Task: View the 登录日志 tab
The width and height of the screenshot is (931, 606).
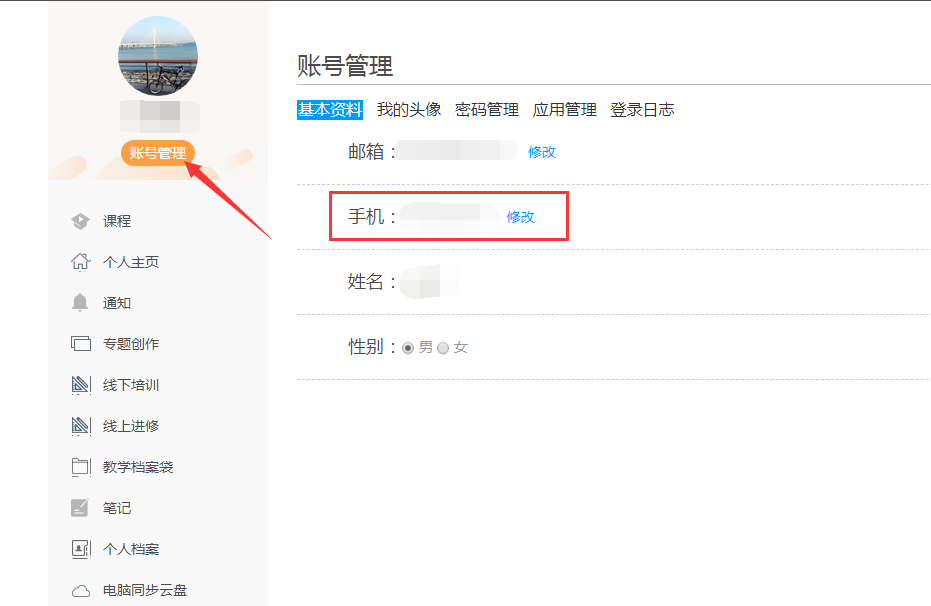Action: point(643,110)
